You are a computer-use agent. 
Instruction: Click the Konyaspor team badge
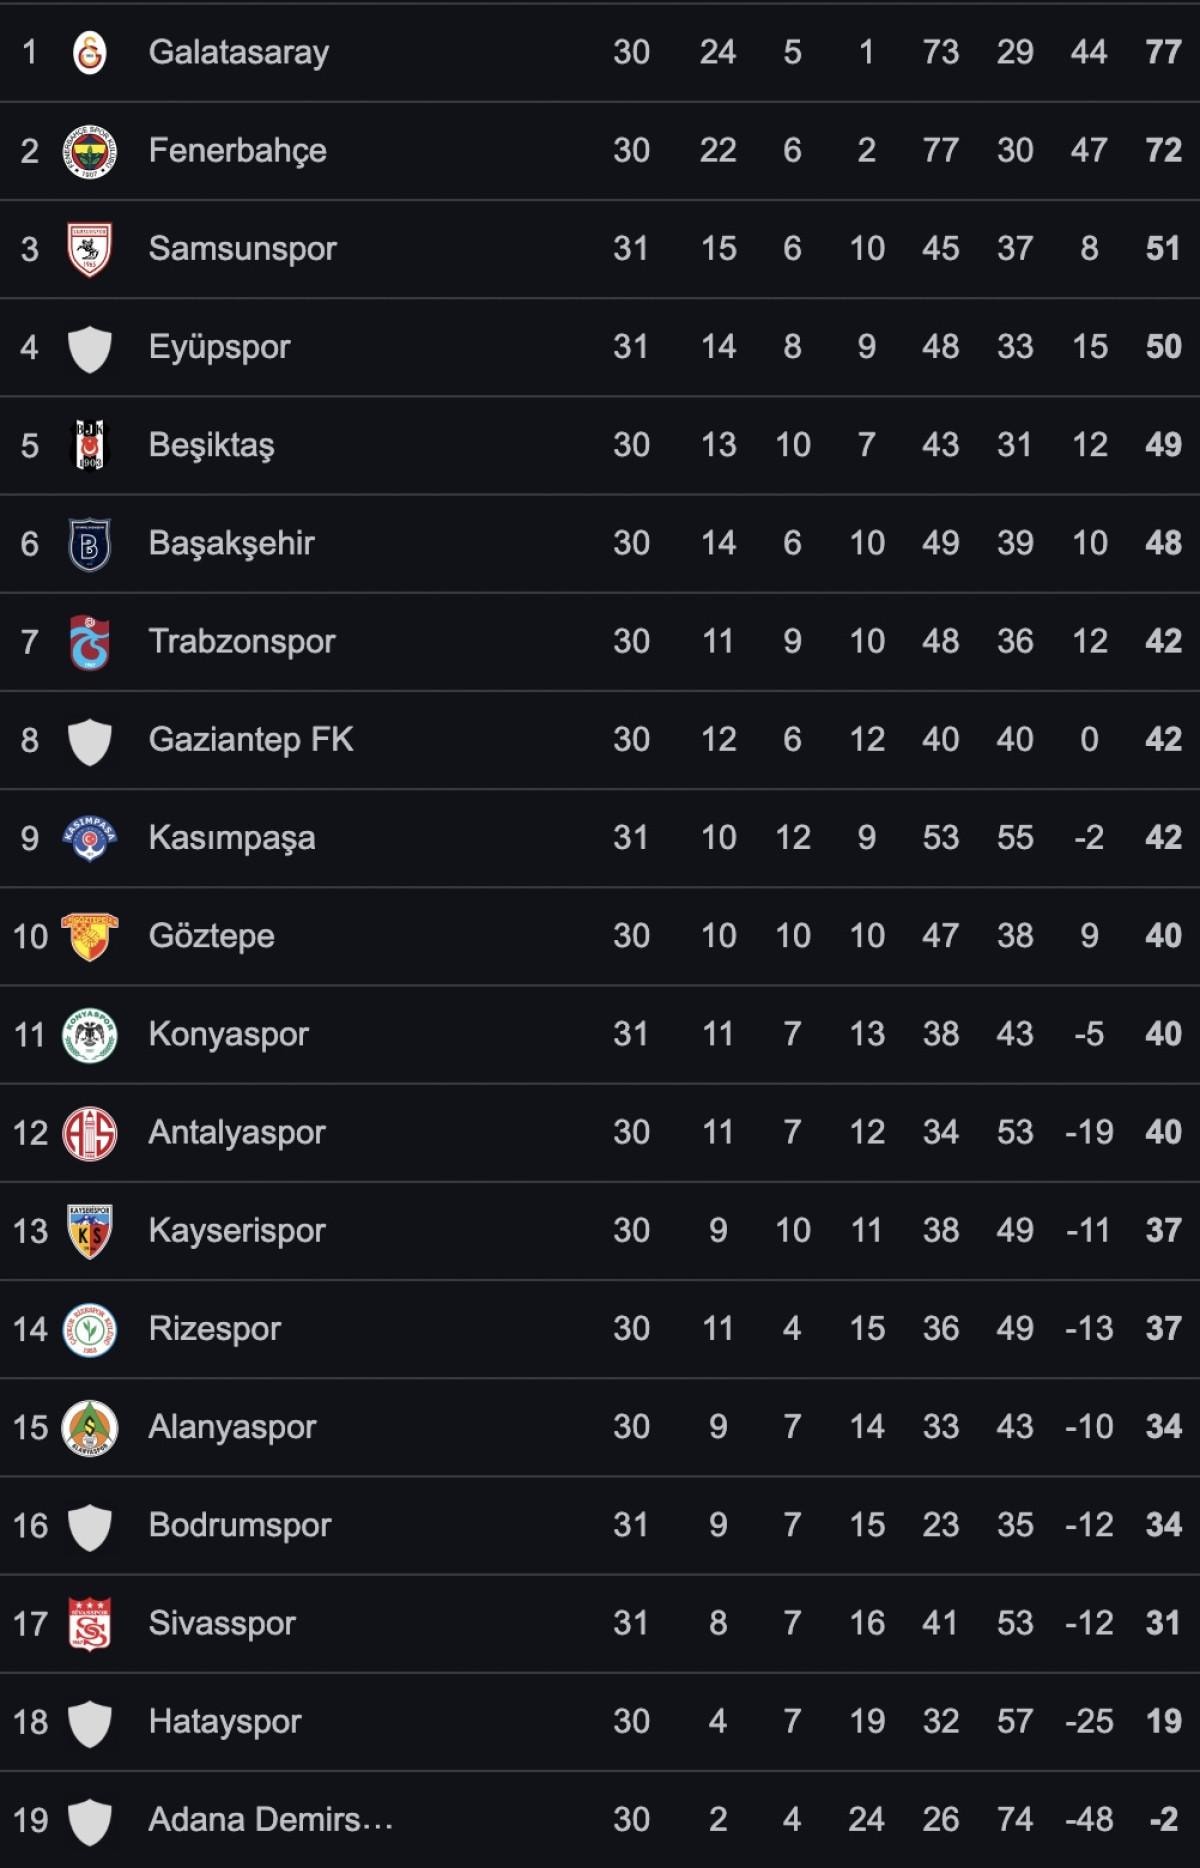pos(90,1034)
